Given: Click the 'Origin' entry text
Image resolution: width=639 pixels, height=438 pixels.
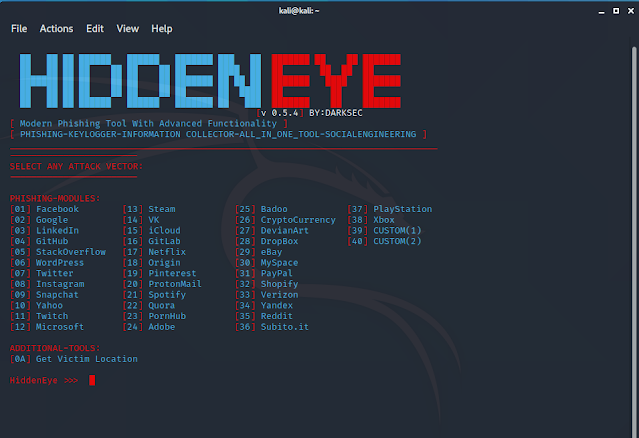Looking at the screenshot, I should point(164,263).
